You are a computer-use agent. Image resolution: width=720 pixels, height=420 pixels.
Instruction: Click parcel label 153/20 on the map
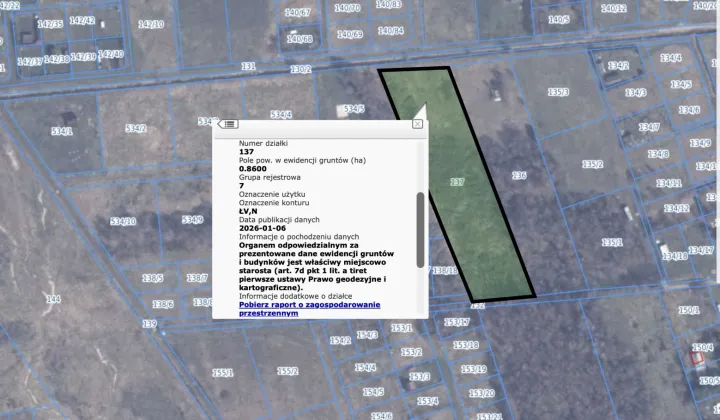pyautogui.click(x=482, y=393)
